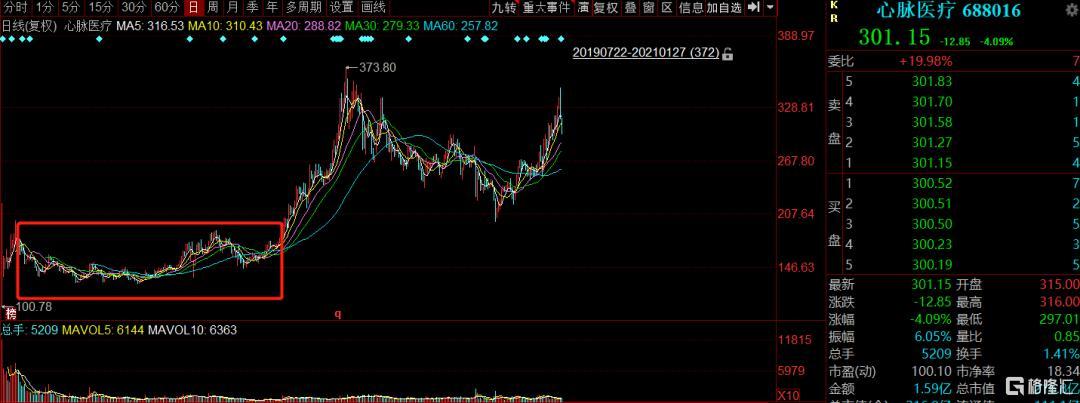Select the 60分 period tab
The height and width of the screenshot is (403, 1080).
166,8
